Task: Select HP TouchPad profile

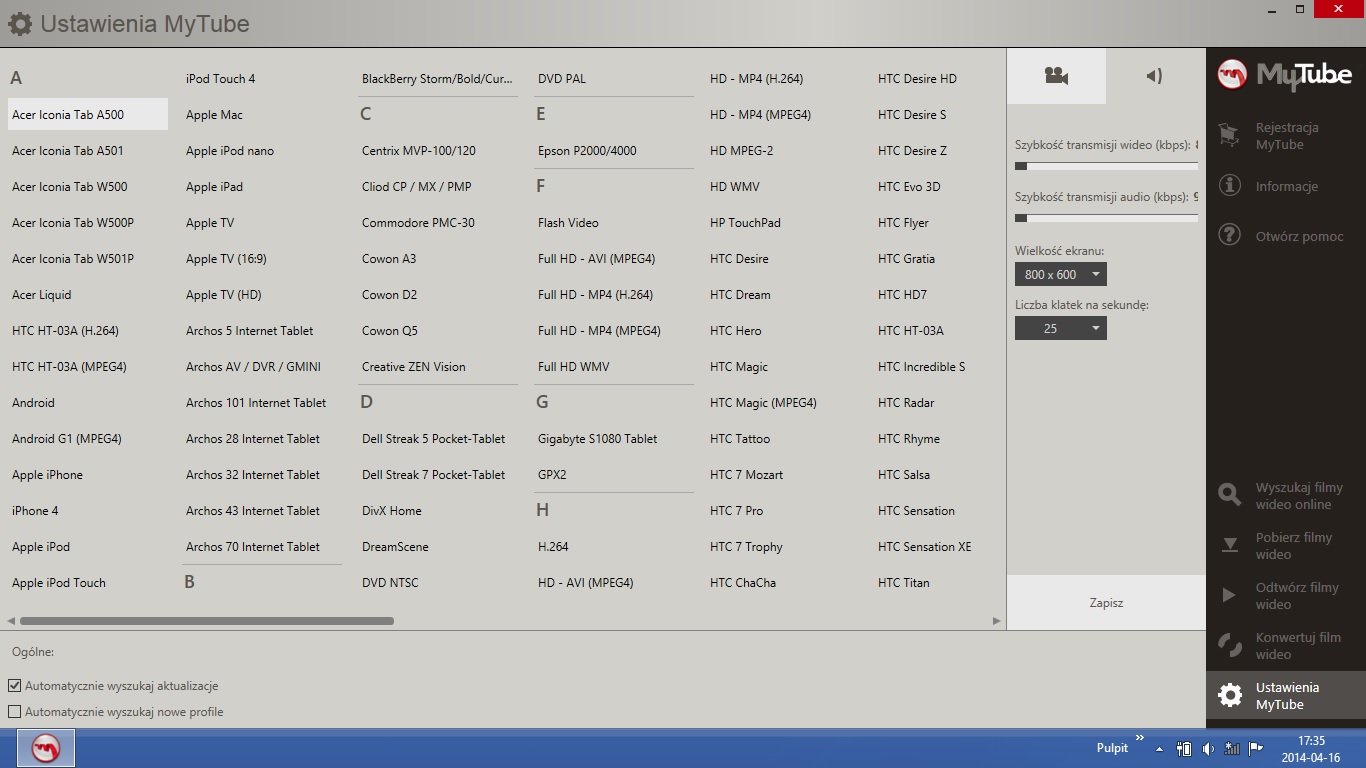Action: coord(745,222)
